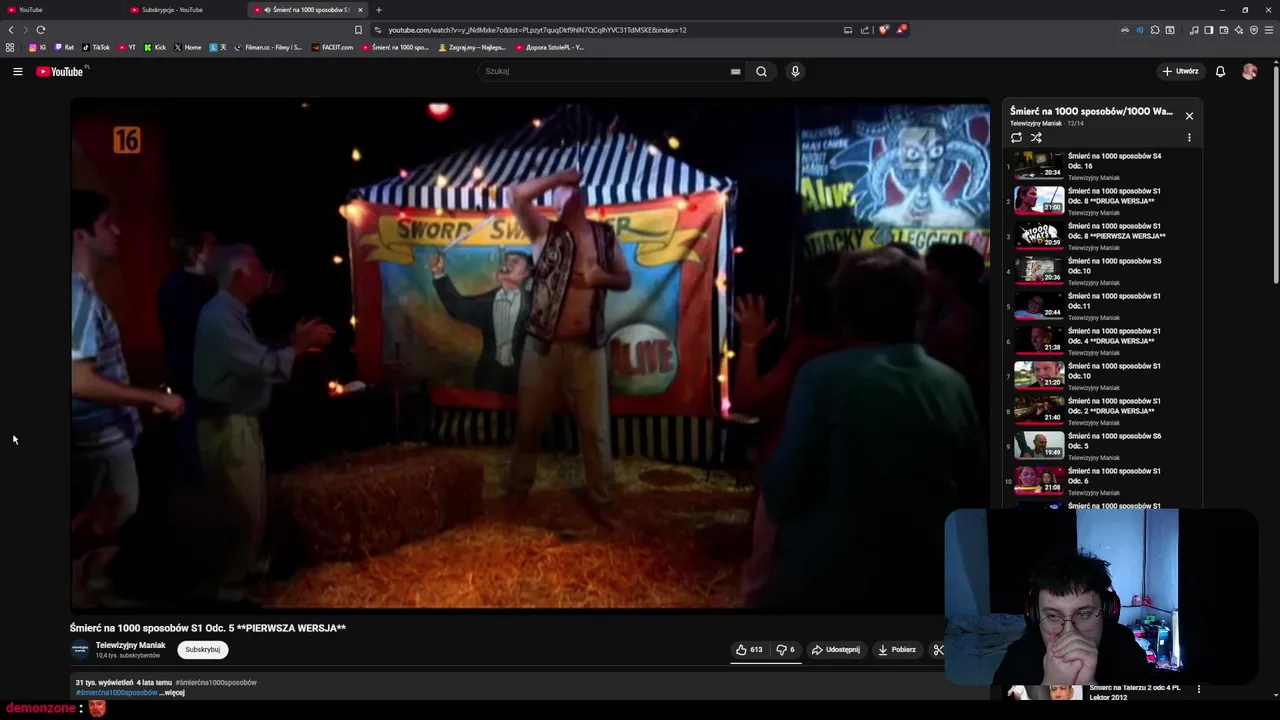The image size is (1280, 720).
Task: Play playlist item S1 Odc. 8 PIERWSZA WERSJA
Action: click(1103, 235)
